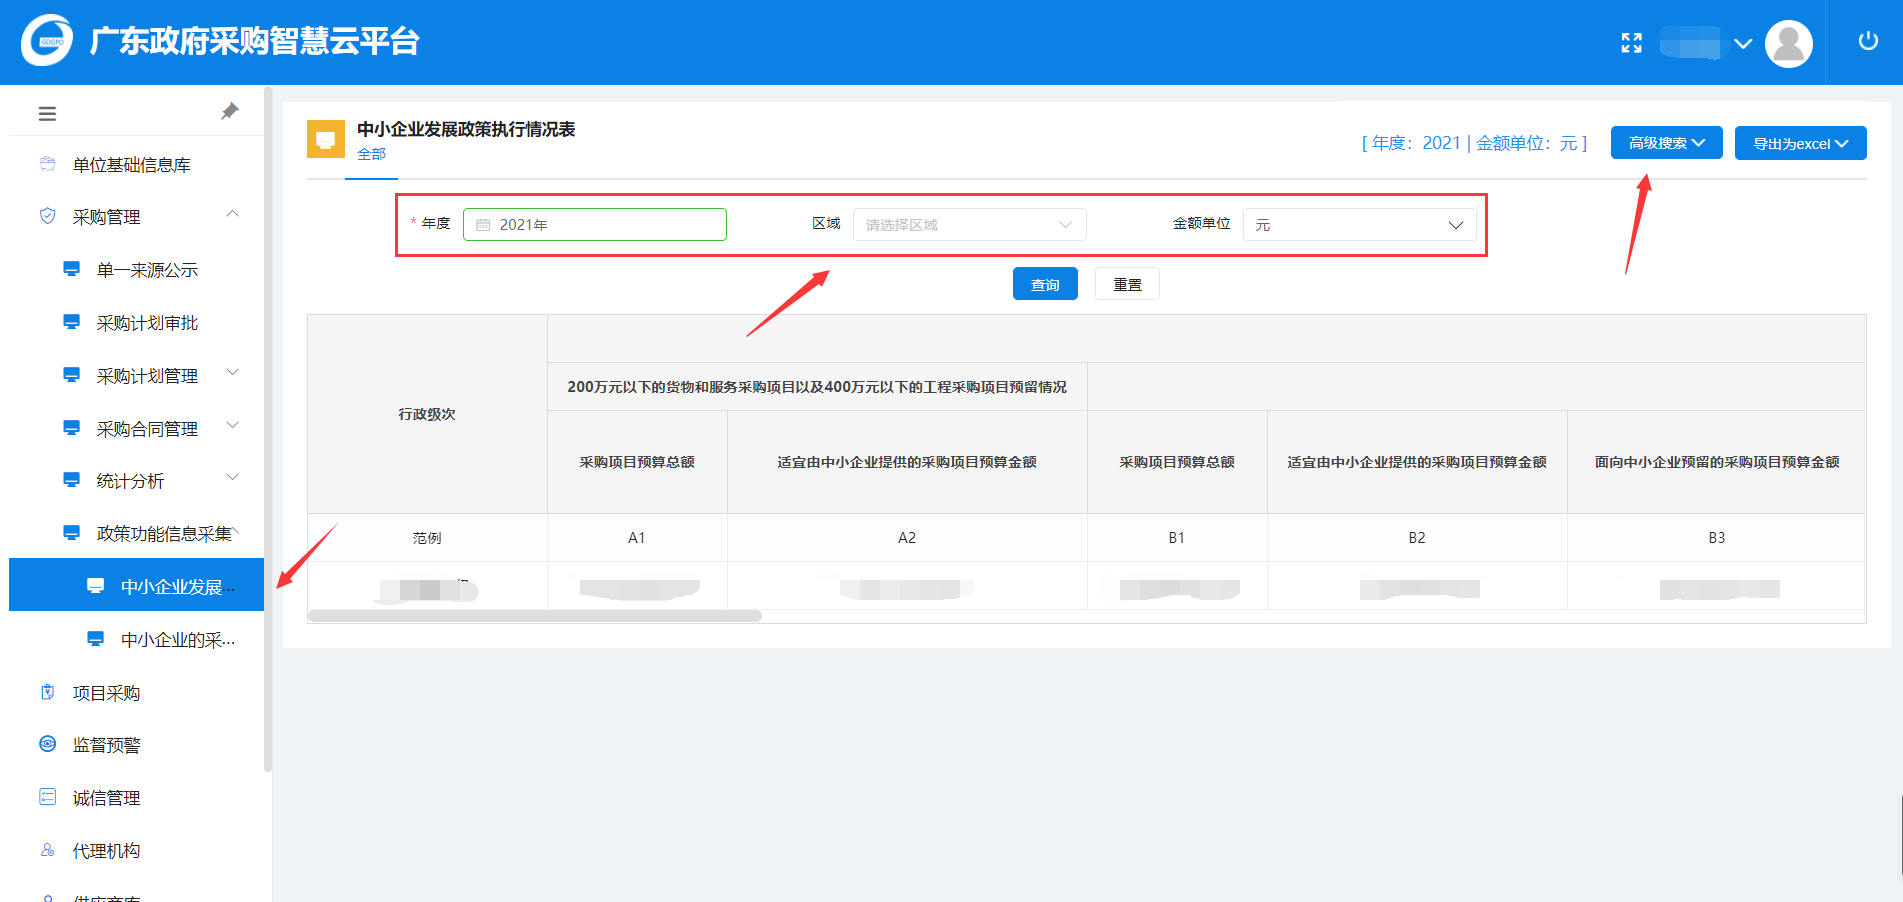Click the A2 cell in 范例 row
Image resolution: width=1903 pixels, height=902 pixels.
(x=907, y=538)
